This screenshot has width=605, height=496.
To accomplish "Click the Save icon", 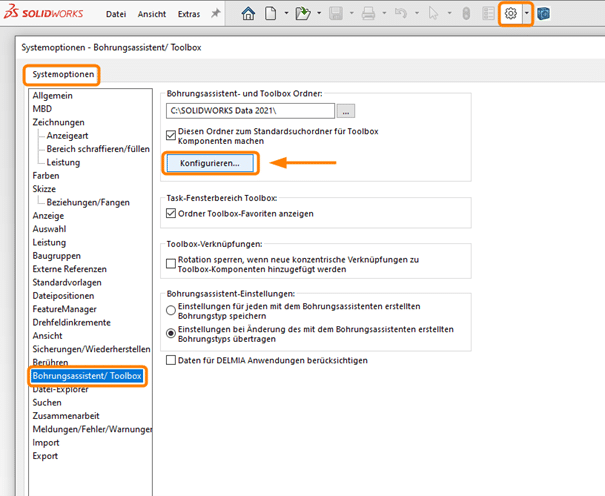I will click(x=336, y=13).
